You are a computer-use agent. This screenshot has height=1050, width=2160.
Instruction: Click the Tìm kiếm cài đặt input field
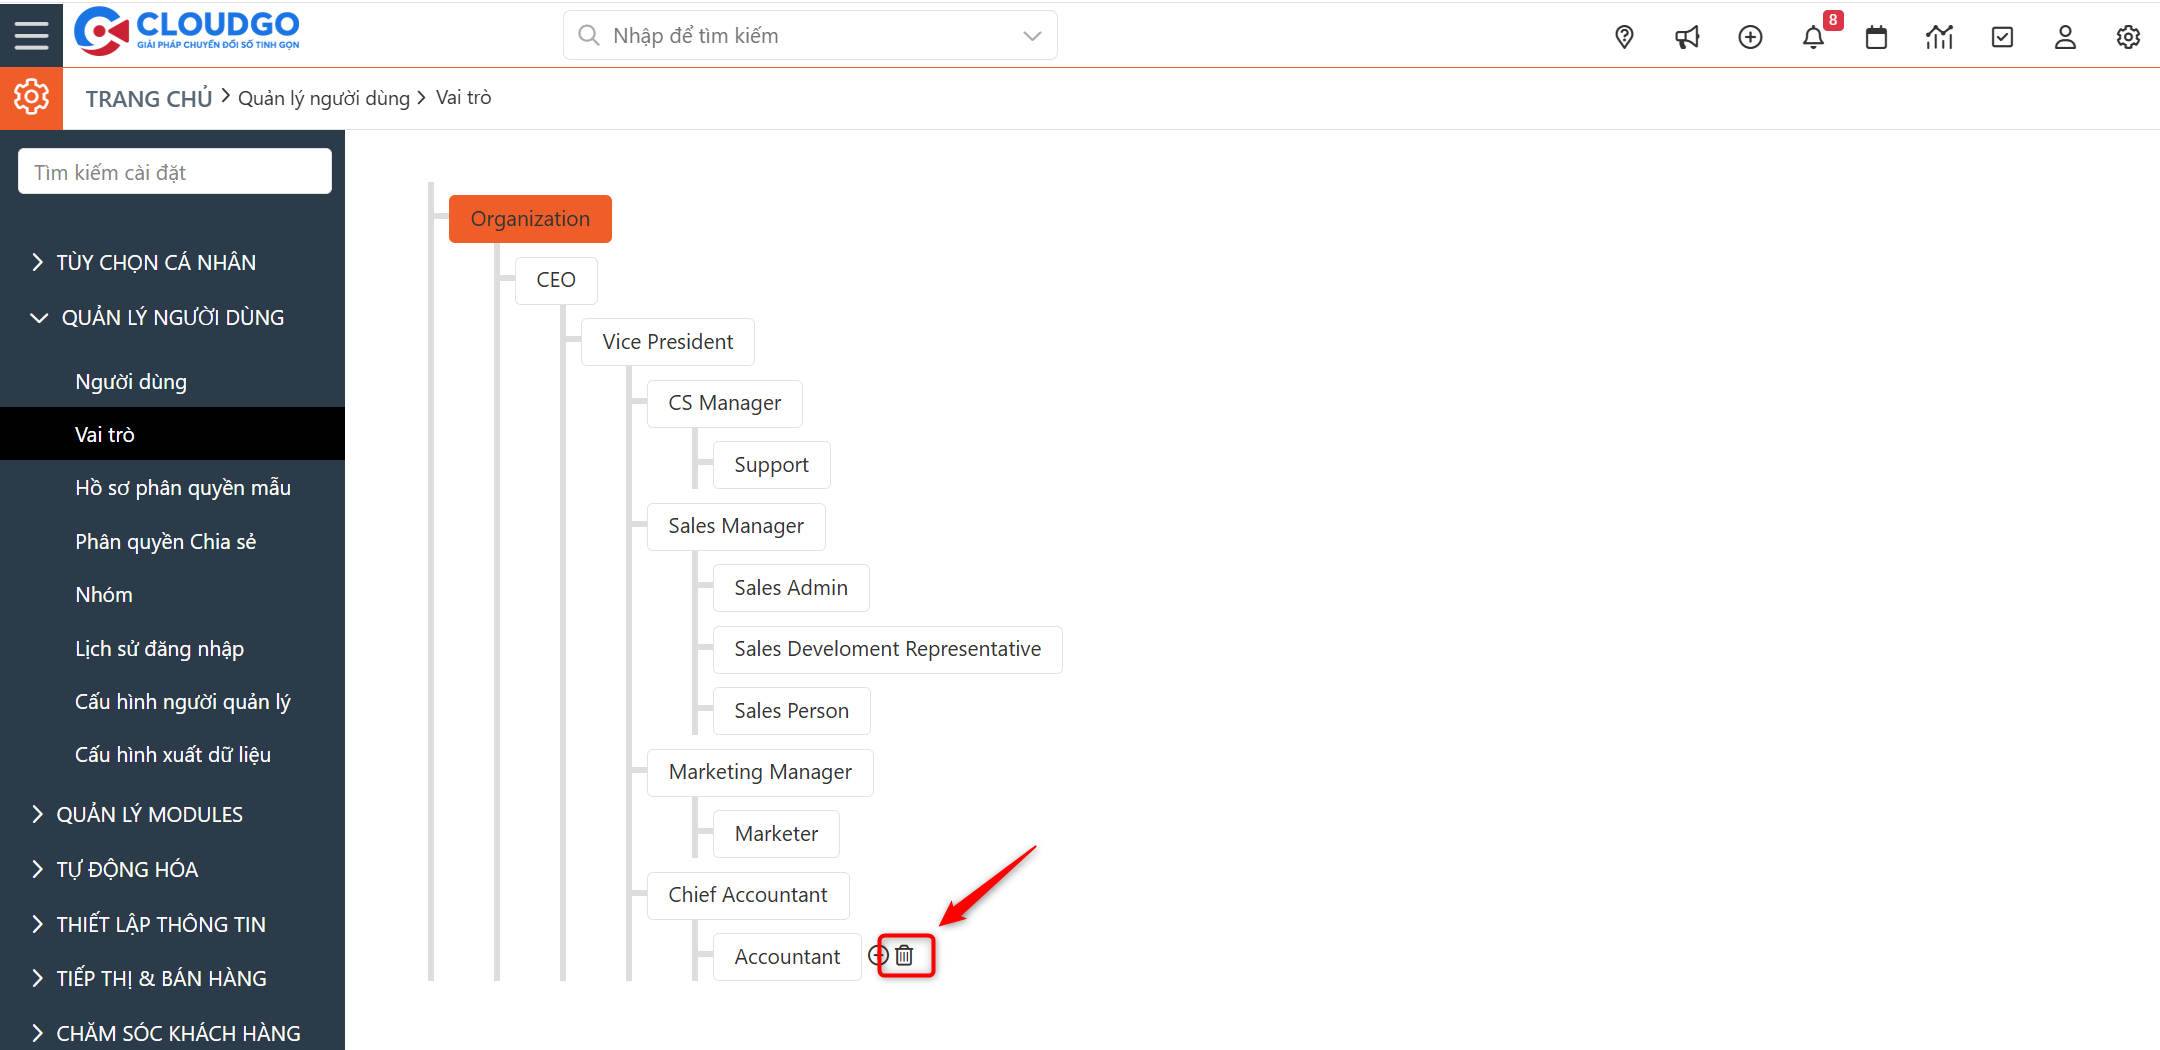click(173, 170)
